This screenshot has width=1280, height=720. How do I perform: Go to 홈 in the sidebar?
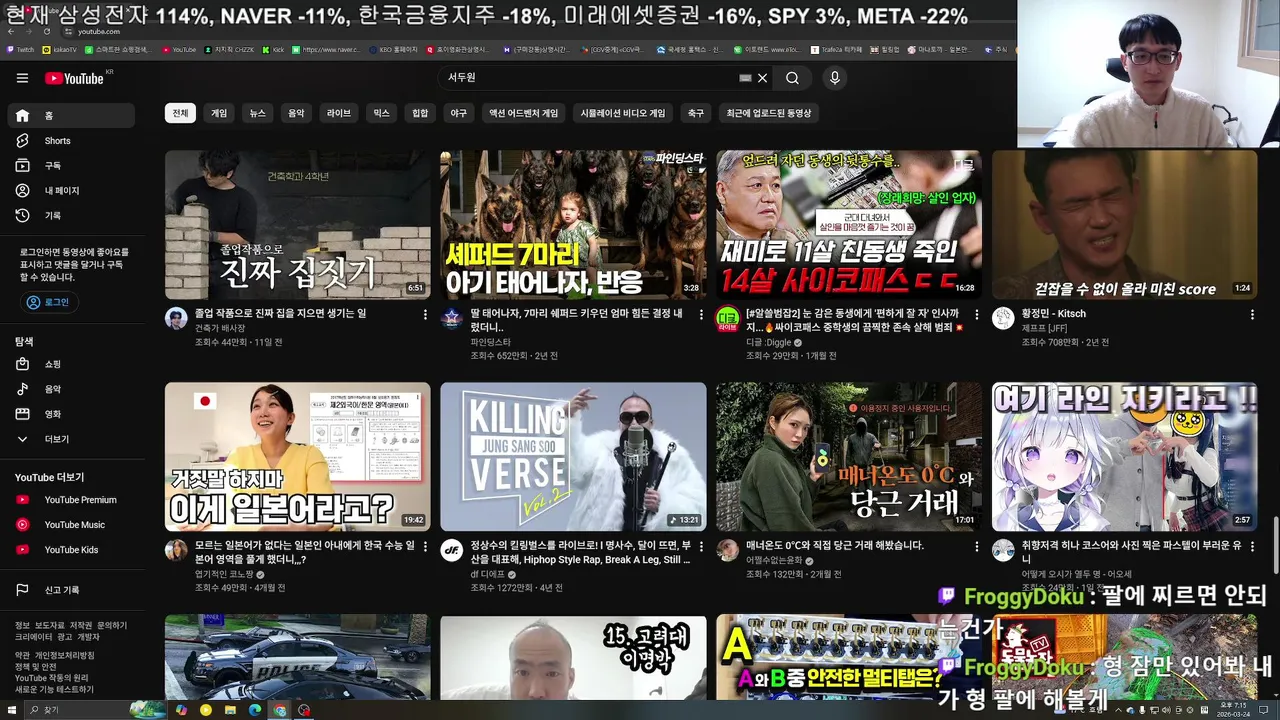coord(71,116)
